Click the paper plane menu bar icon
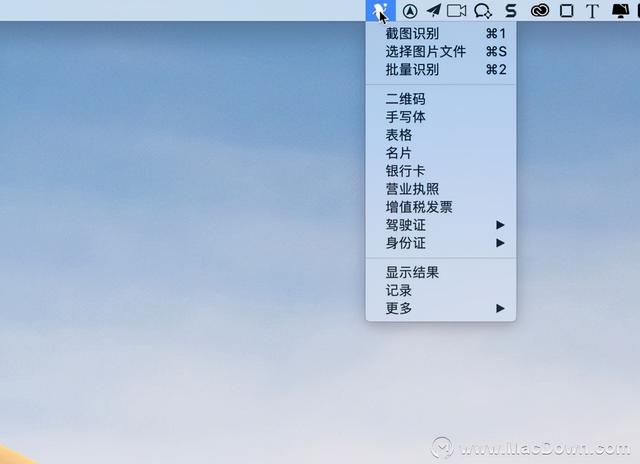This screenshot has width=640, height=464. pyautogui.click(x=433, y=11)
